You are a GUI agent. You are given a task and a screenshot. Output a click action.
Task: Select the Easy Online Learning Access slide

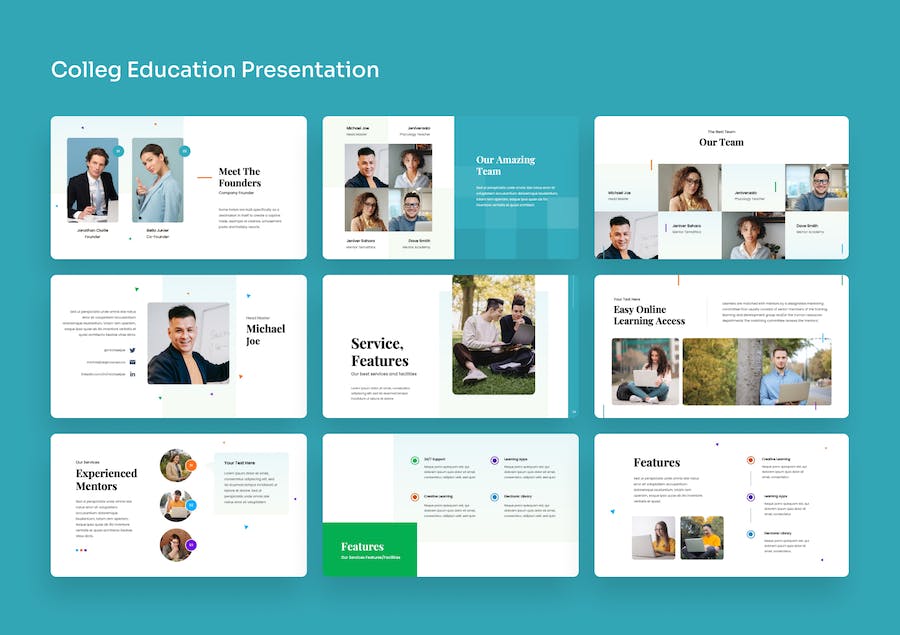tap(721, 346)
